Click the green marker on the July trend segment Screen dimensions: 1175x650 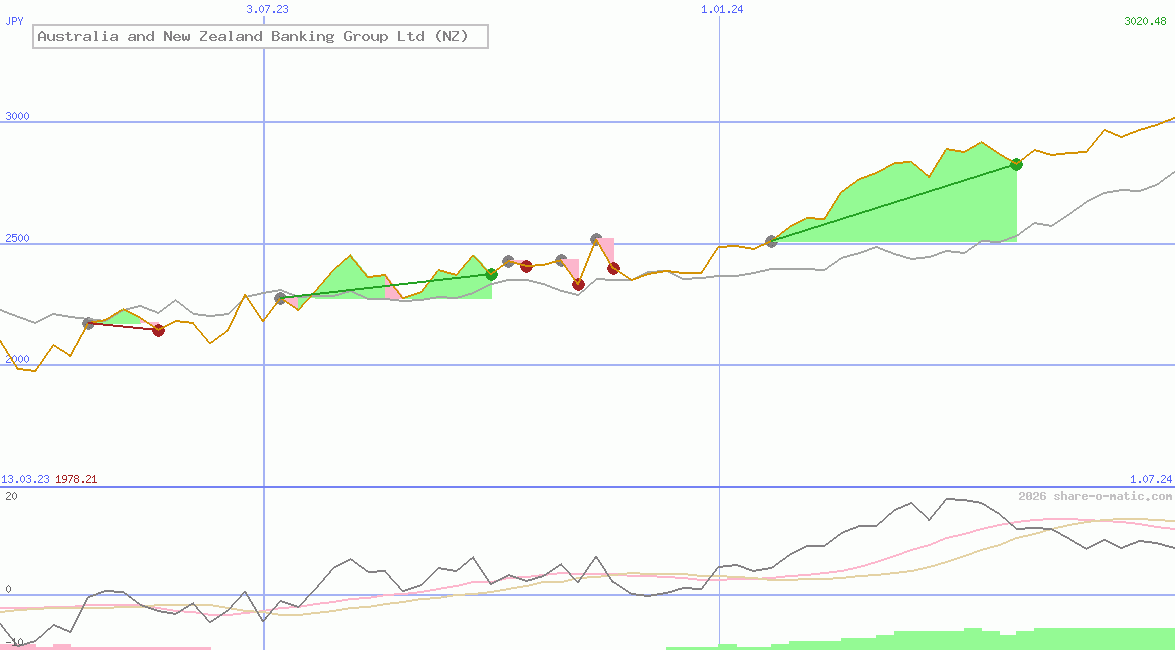click(491, 273)
